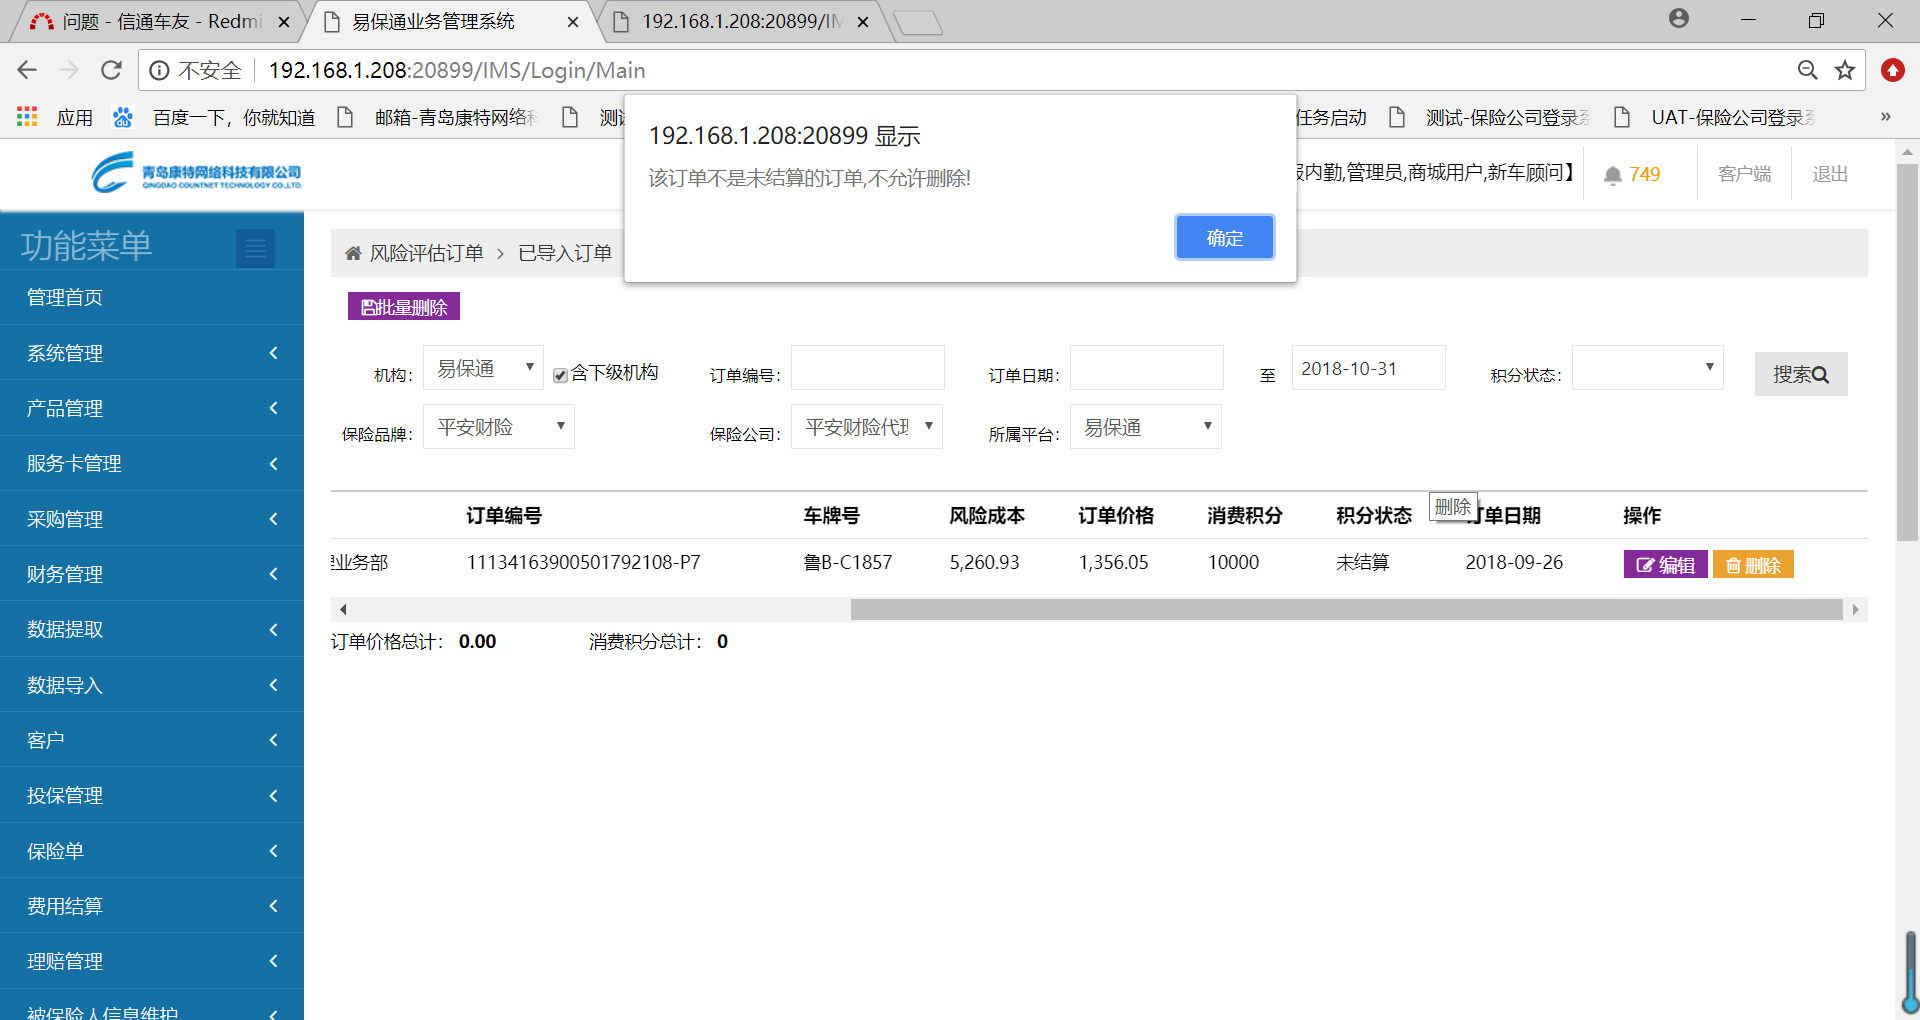
Task: Expand the 系统管理 sidebar menu
Action: [152, 353]
